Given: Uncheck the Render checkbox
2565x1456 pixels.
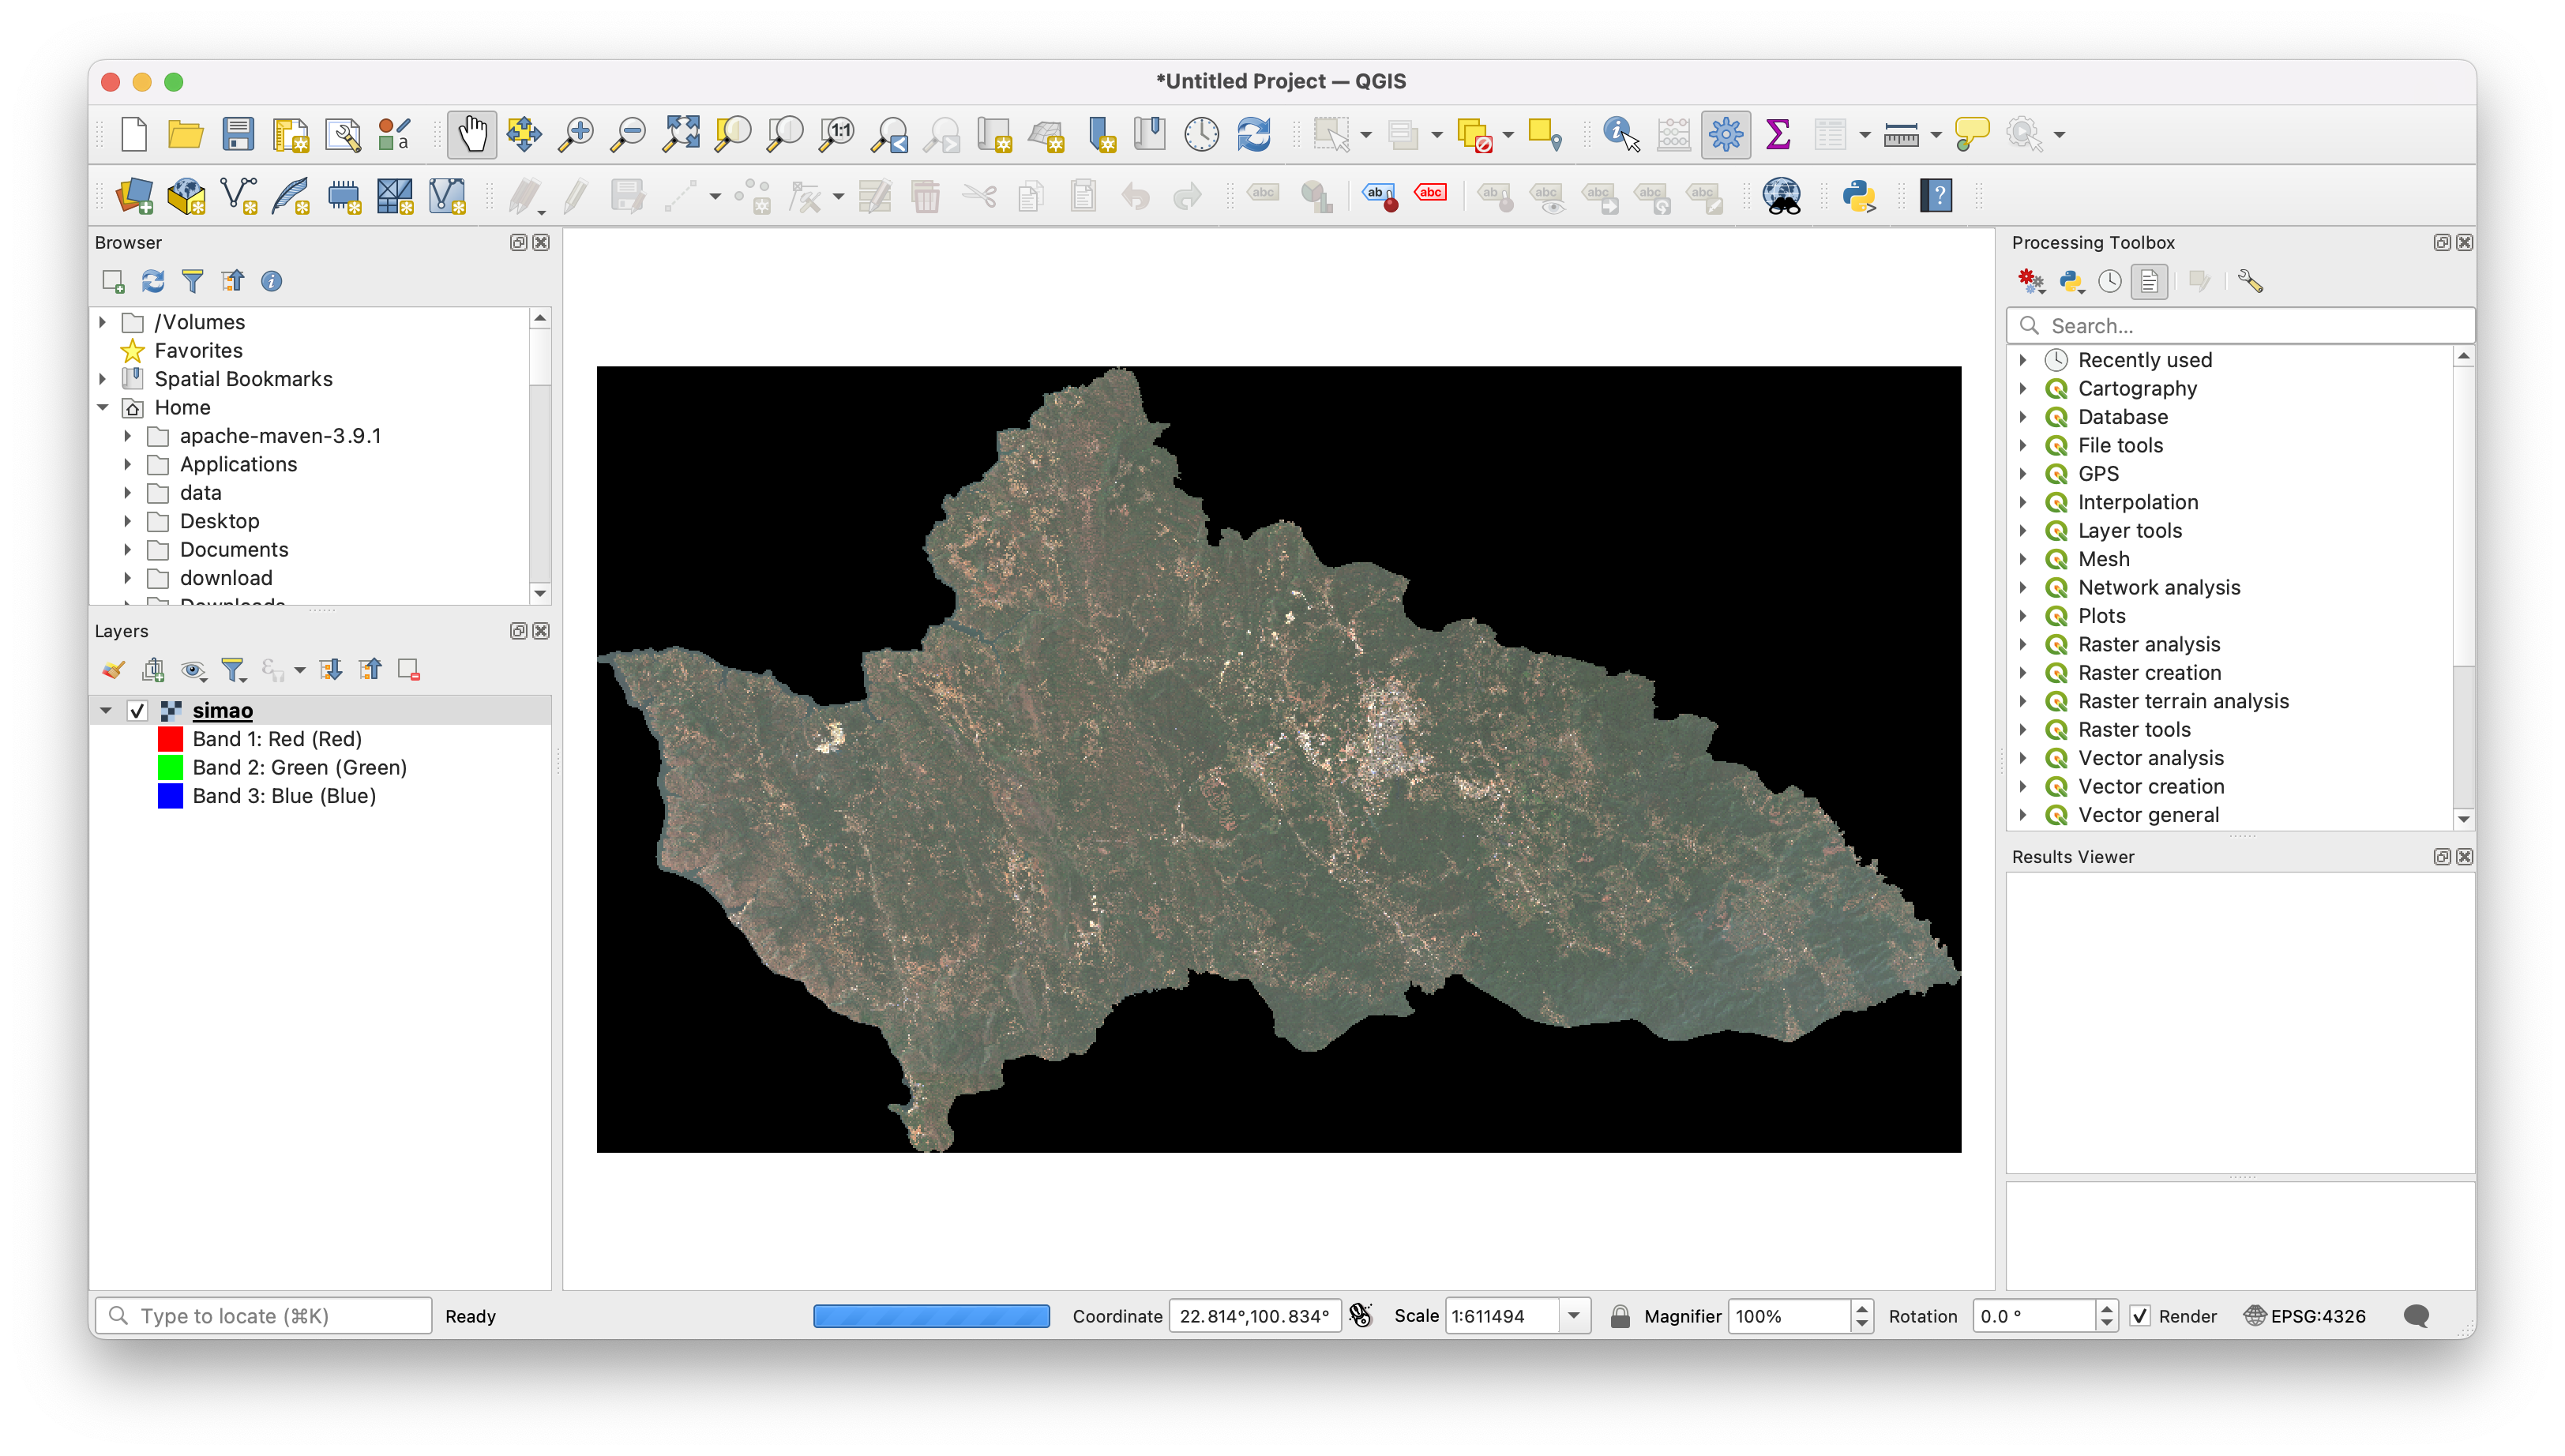Looking at the screenshot, I should coord(2139,1316).
